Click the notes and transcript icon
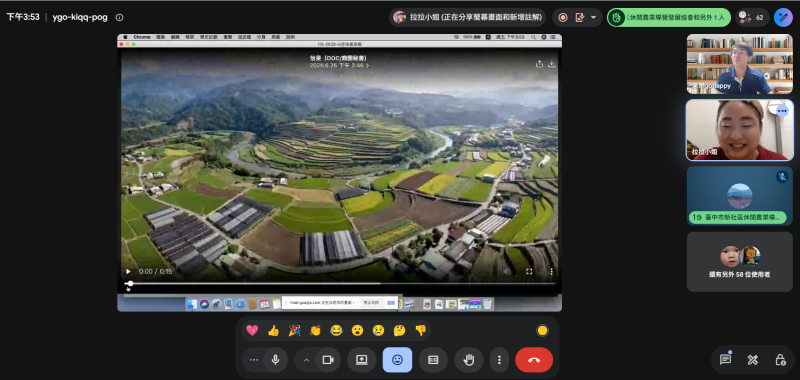Image resolution: width=800 pixels, height=380 pixels. [580, 17]
